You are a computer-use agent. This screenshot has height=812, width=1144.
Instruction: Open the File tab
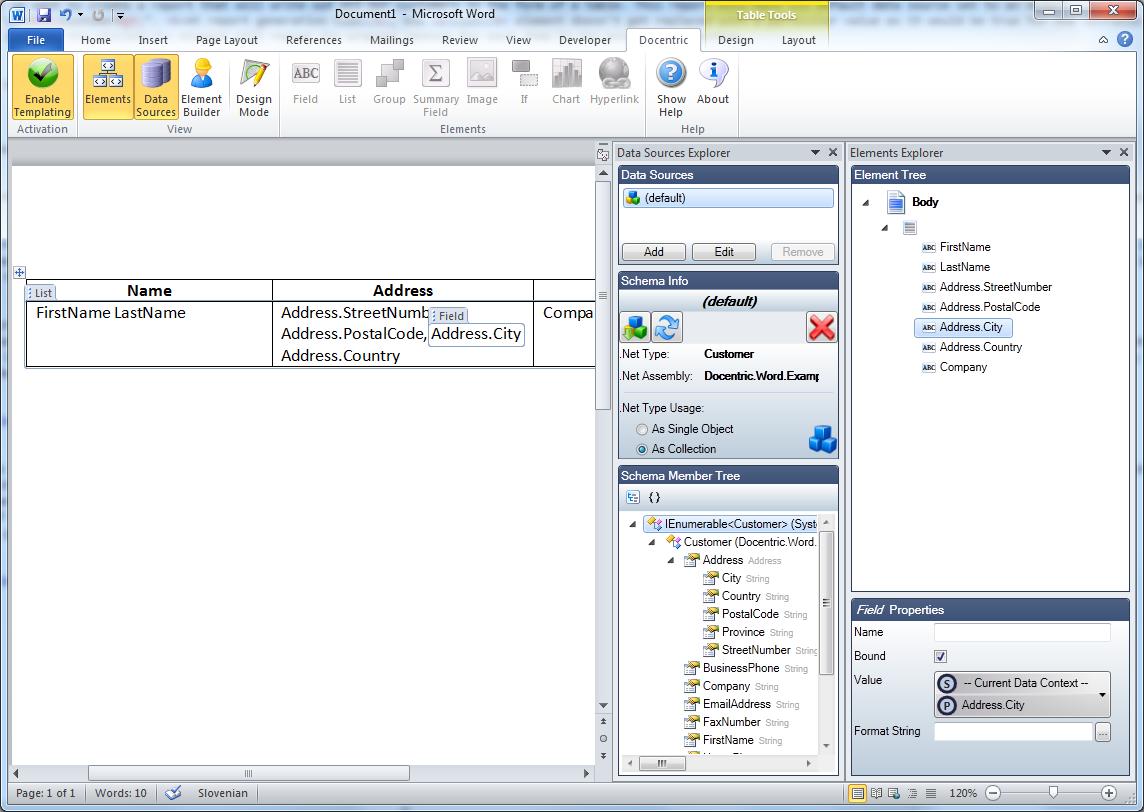click(36, 40)
